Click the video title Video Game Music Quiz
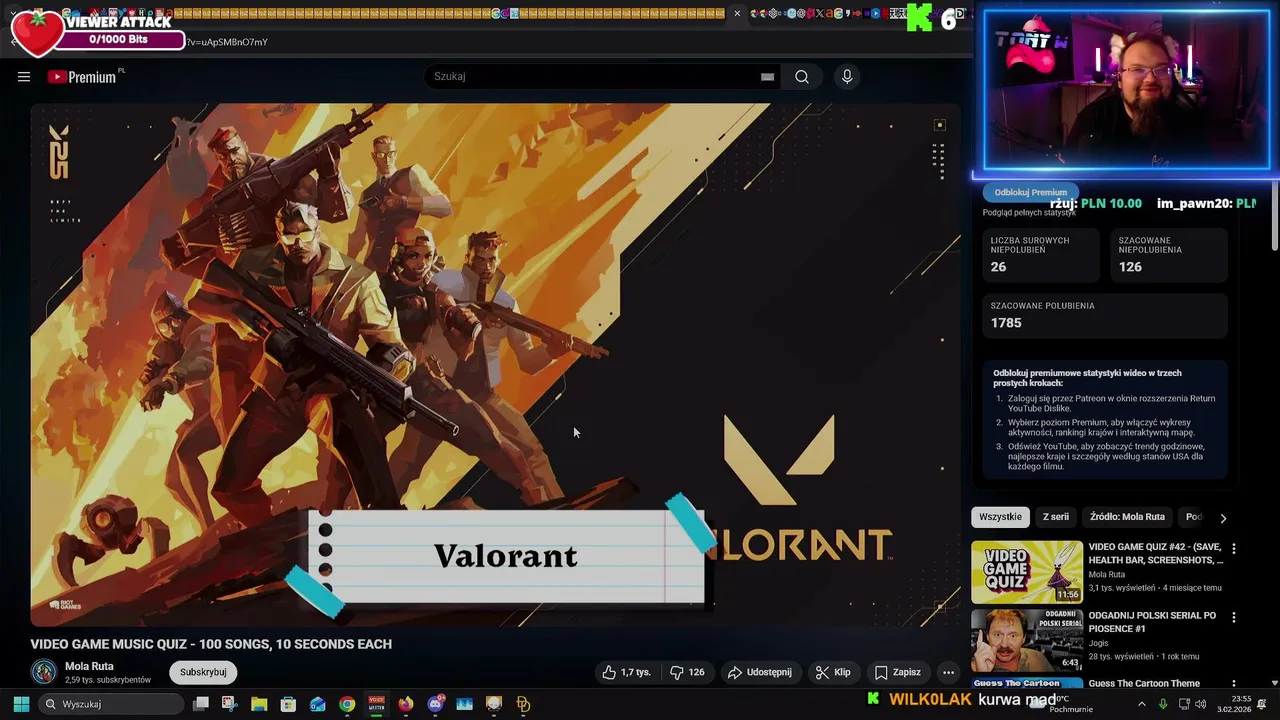This screenshot has width=1280, height=720. pos(211,644)
